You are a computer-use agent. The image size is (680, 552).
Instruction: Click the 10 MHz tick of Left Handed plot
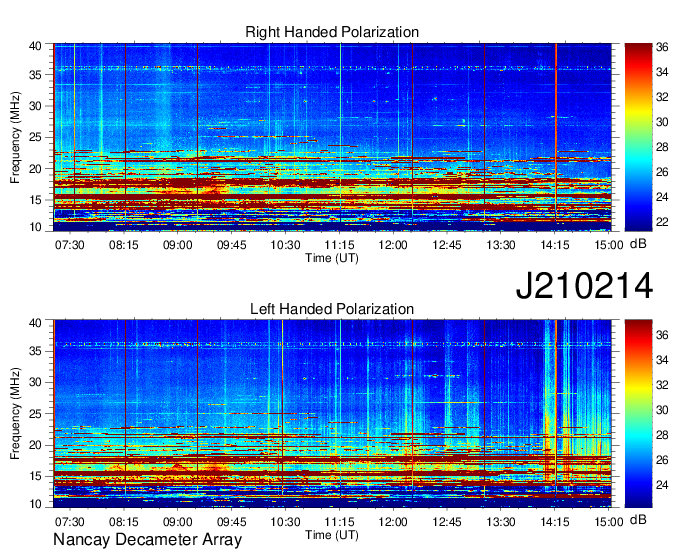[x=35, y=504]
